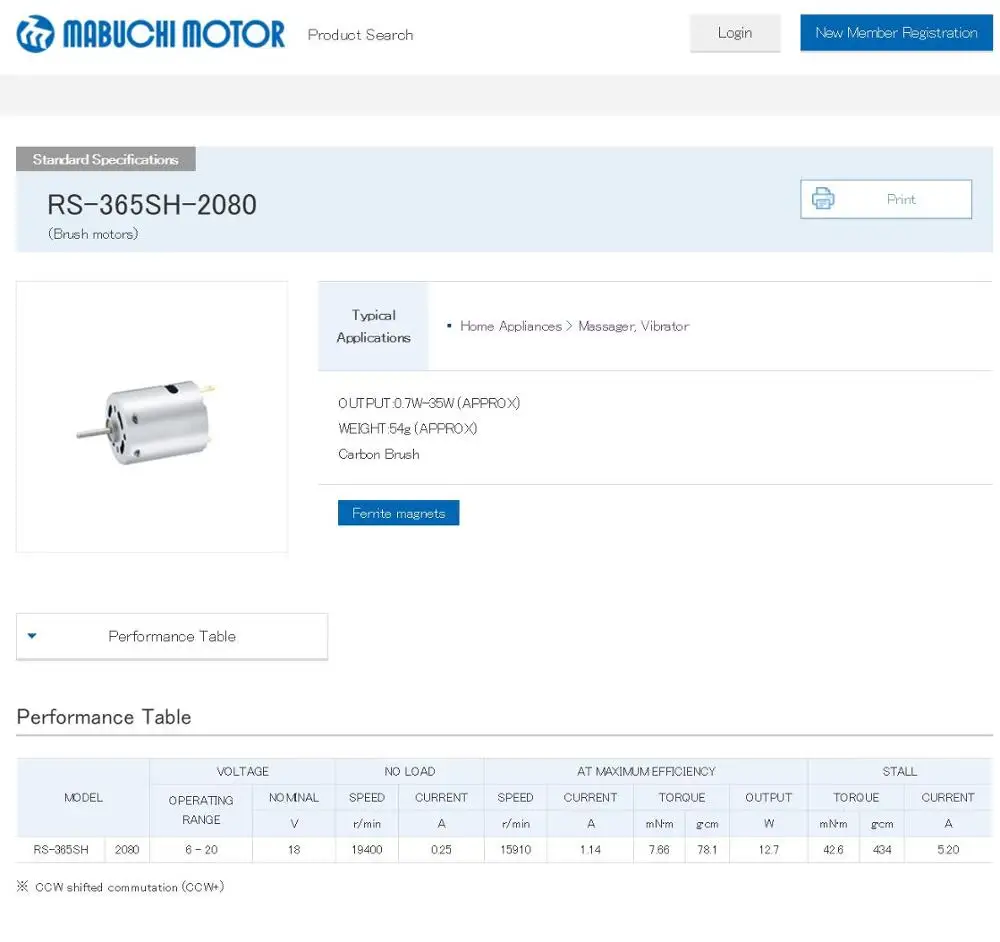Click the STALL column header
This screenshot has width=1000, height=942.
900,772
